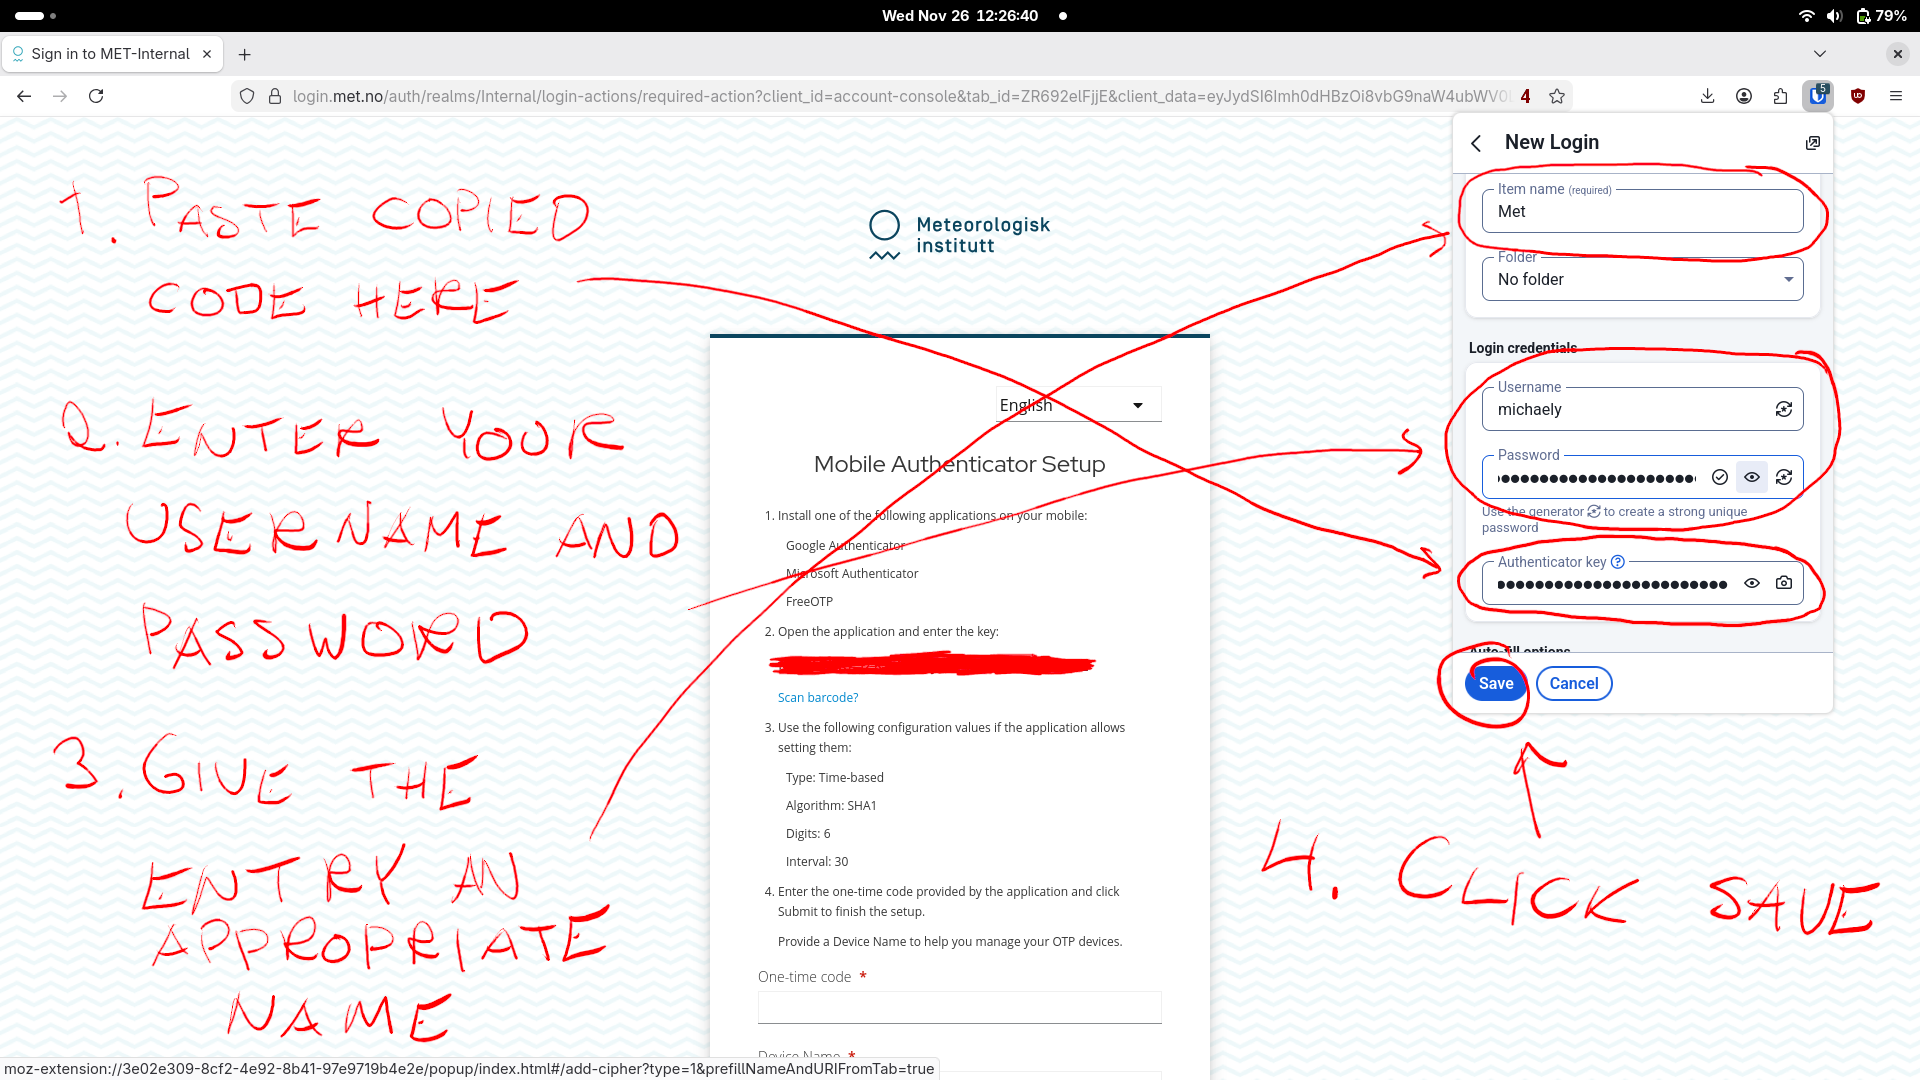1920x1080 pixels.
Task: Check if the password has been exposed
Action: pyautogui.click(x=1720, y=477)
